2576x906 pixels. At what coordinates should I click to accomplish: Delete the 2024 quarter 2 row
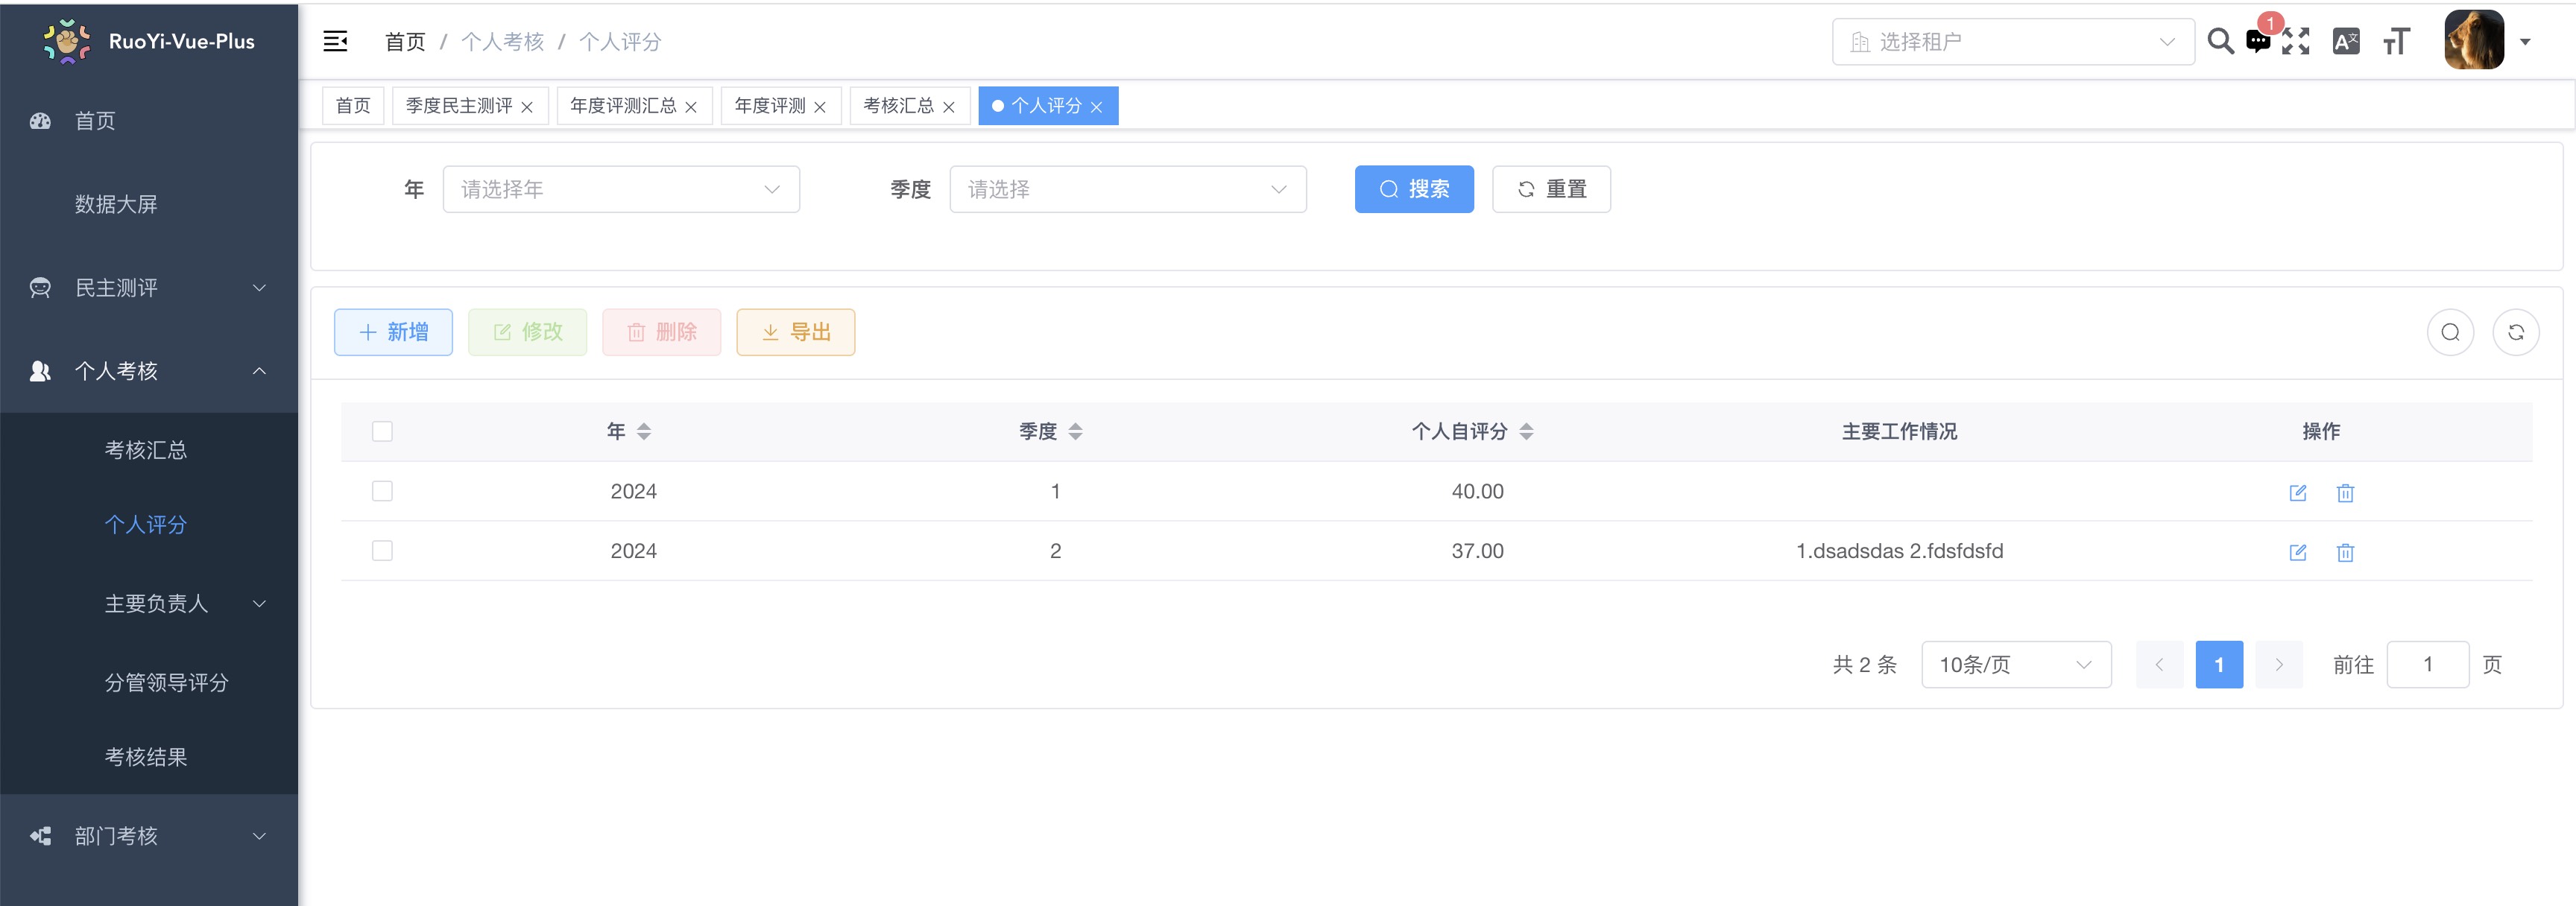[x=2345, y=552]
